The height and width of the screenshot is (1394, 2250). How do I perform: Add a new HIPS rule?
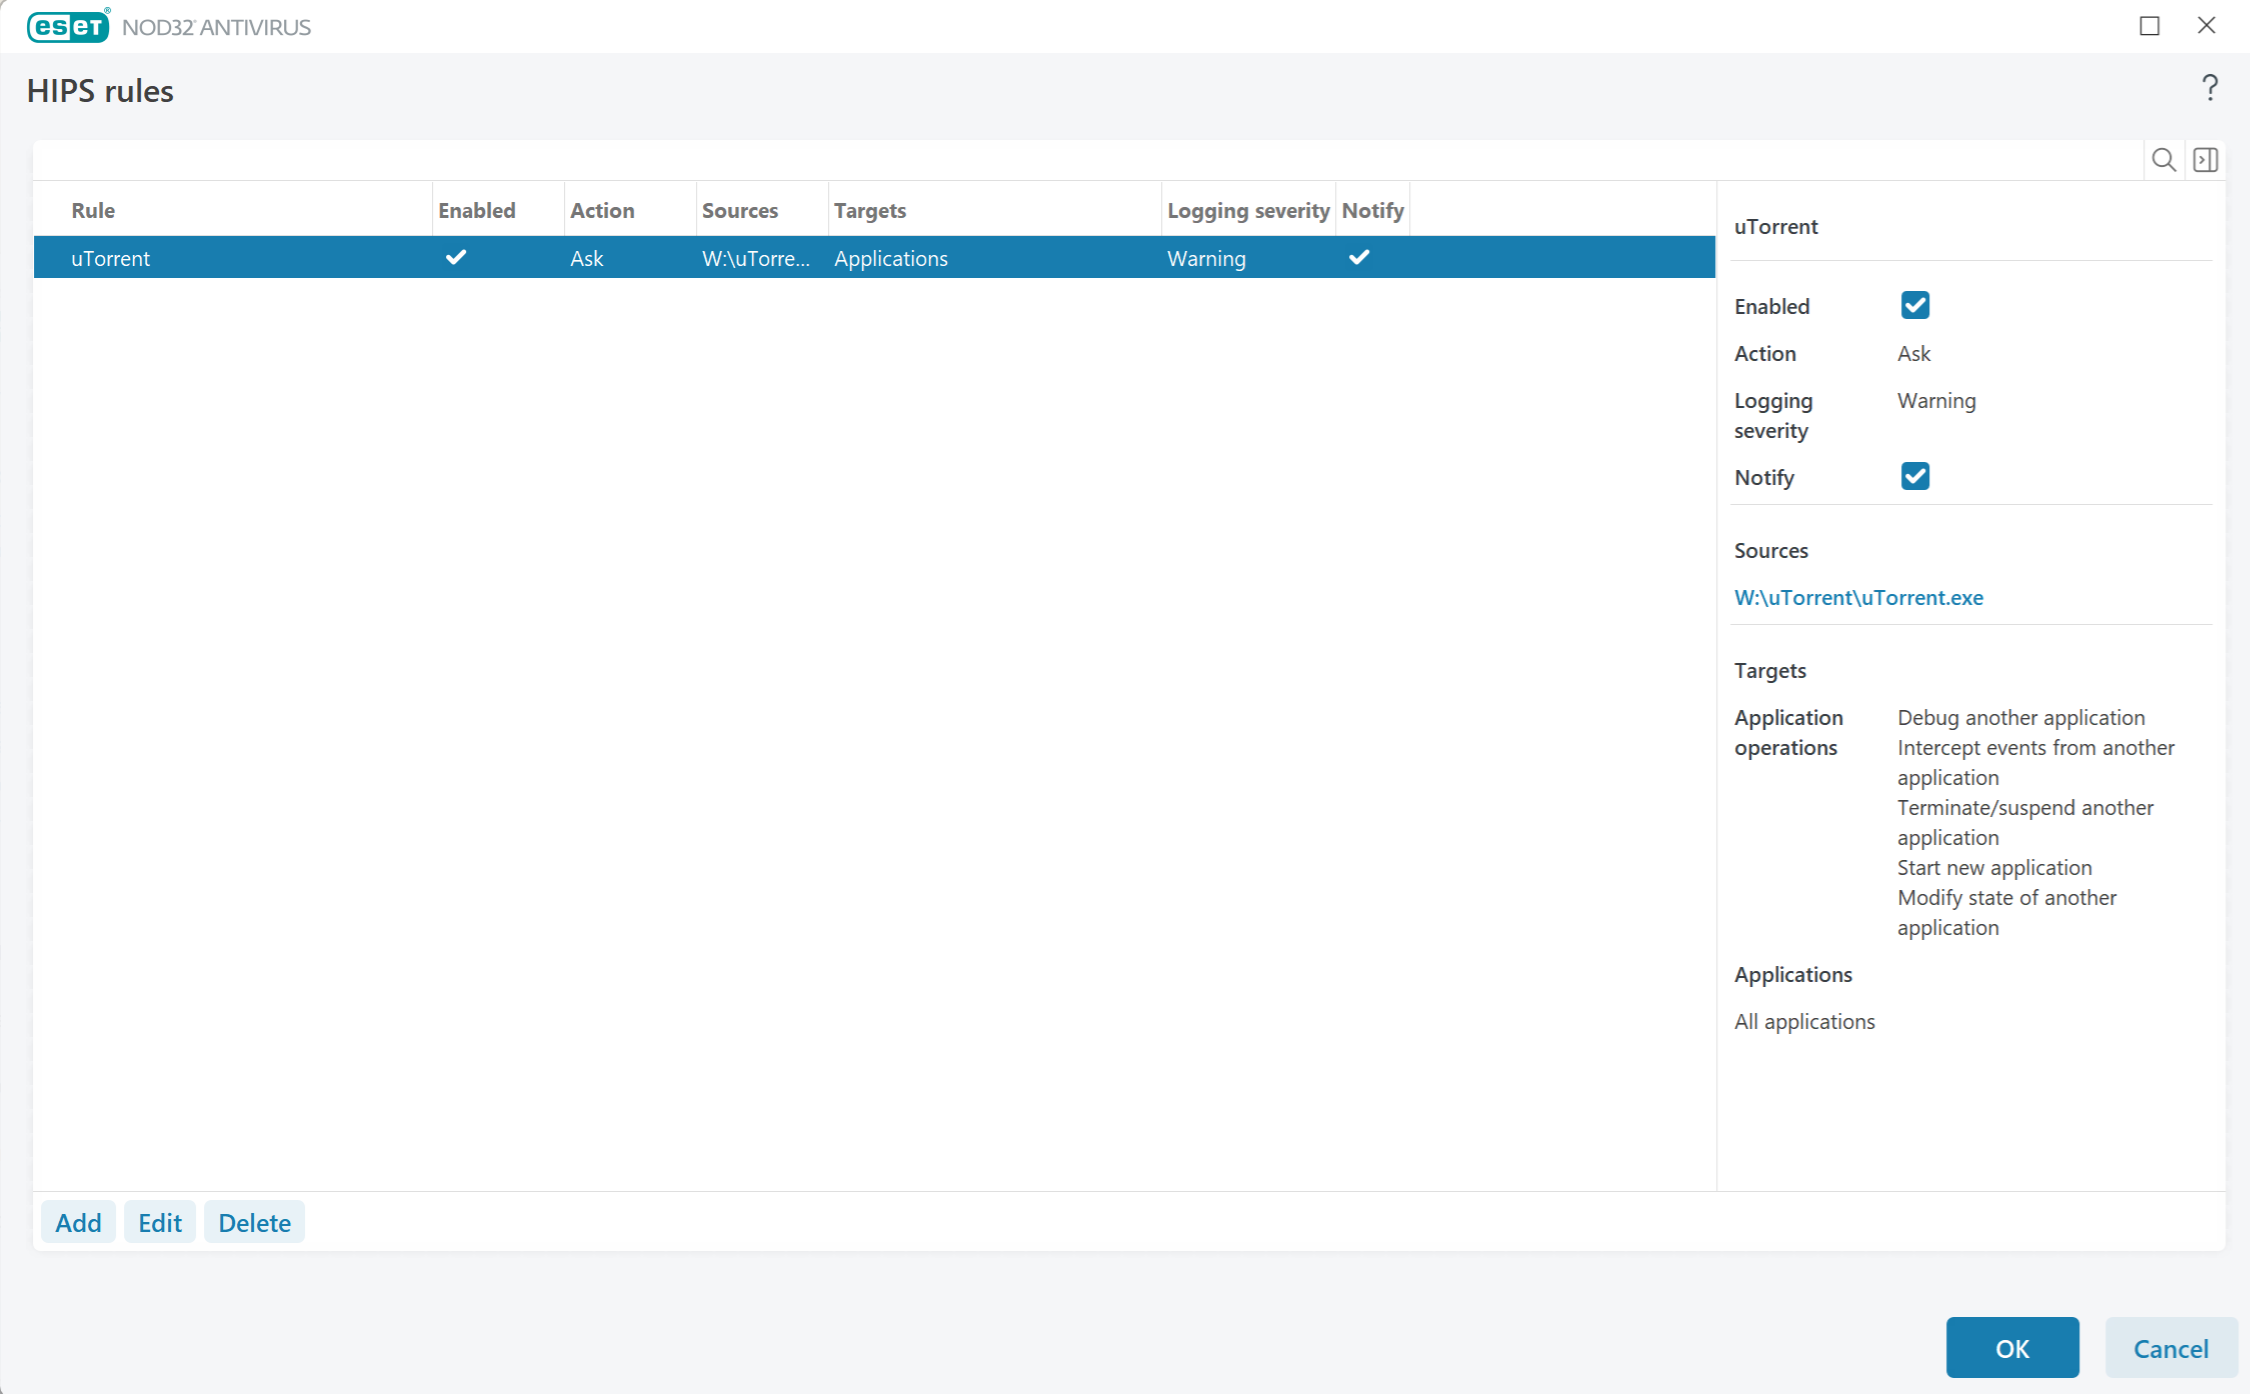point(78,1222)
